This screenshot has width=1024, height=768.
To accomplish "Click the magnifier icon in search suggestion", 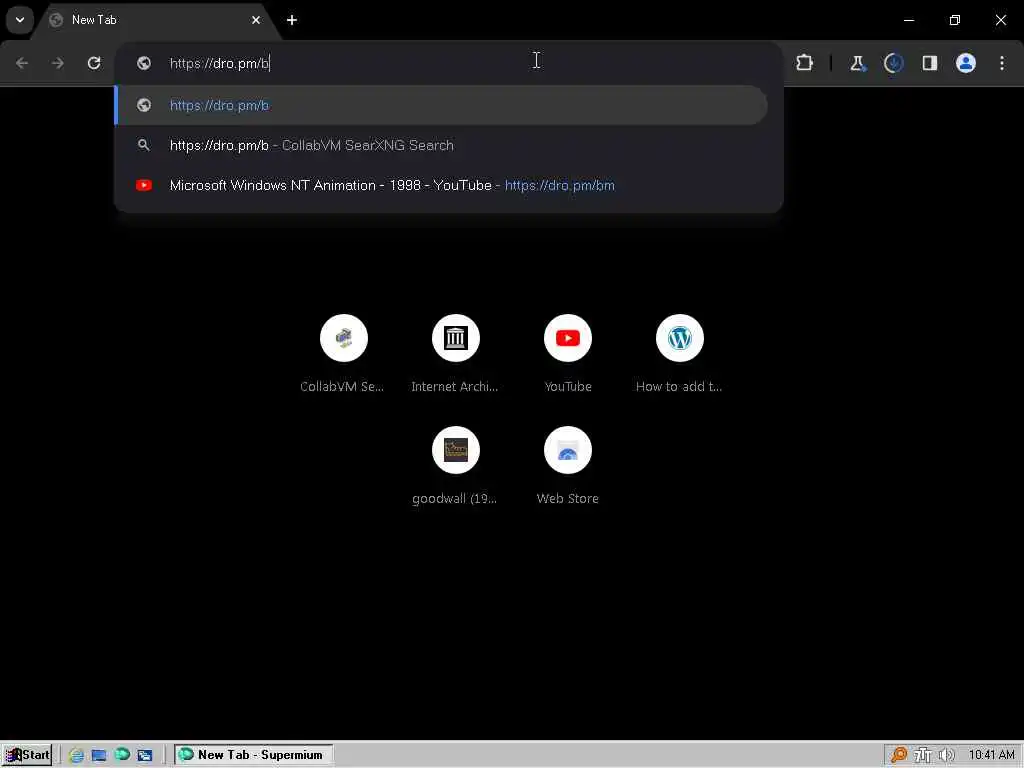I will (144, 145).
